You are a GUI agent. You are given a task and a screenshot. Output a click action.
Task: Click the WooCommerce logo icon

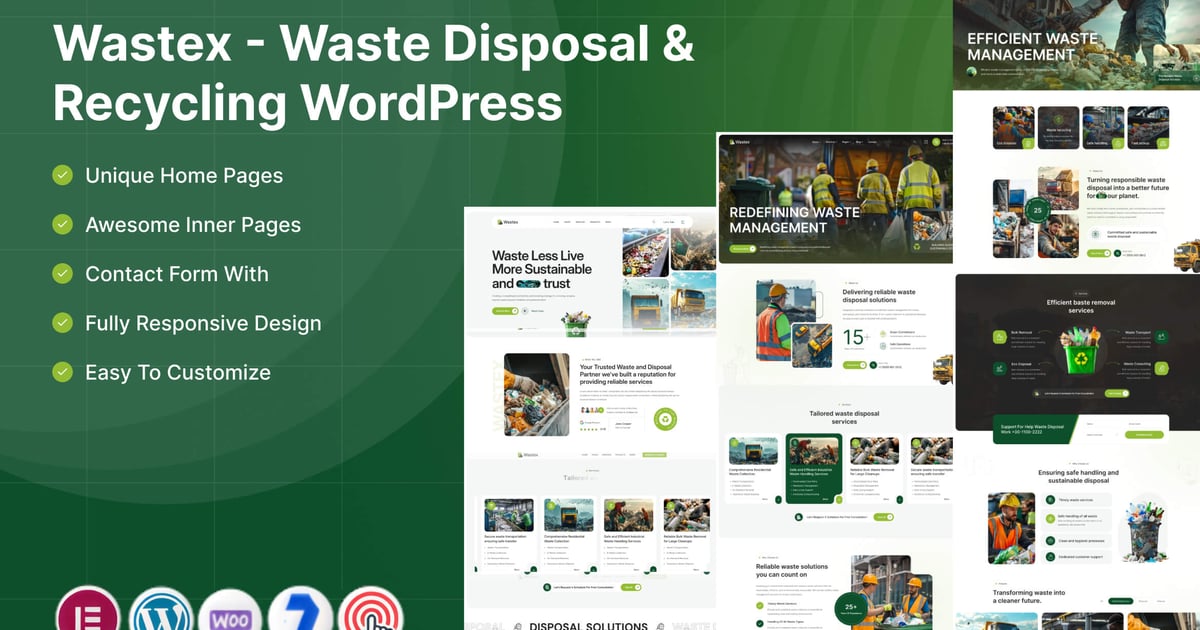click(x=231, y=610)
